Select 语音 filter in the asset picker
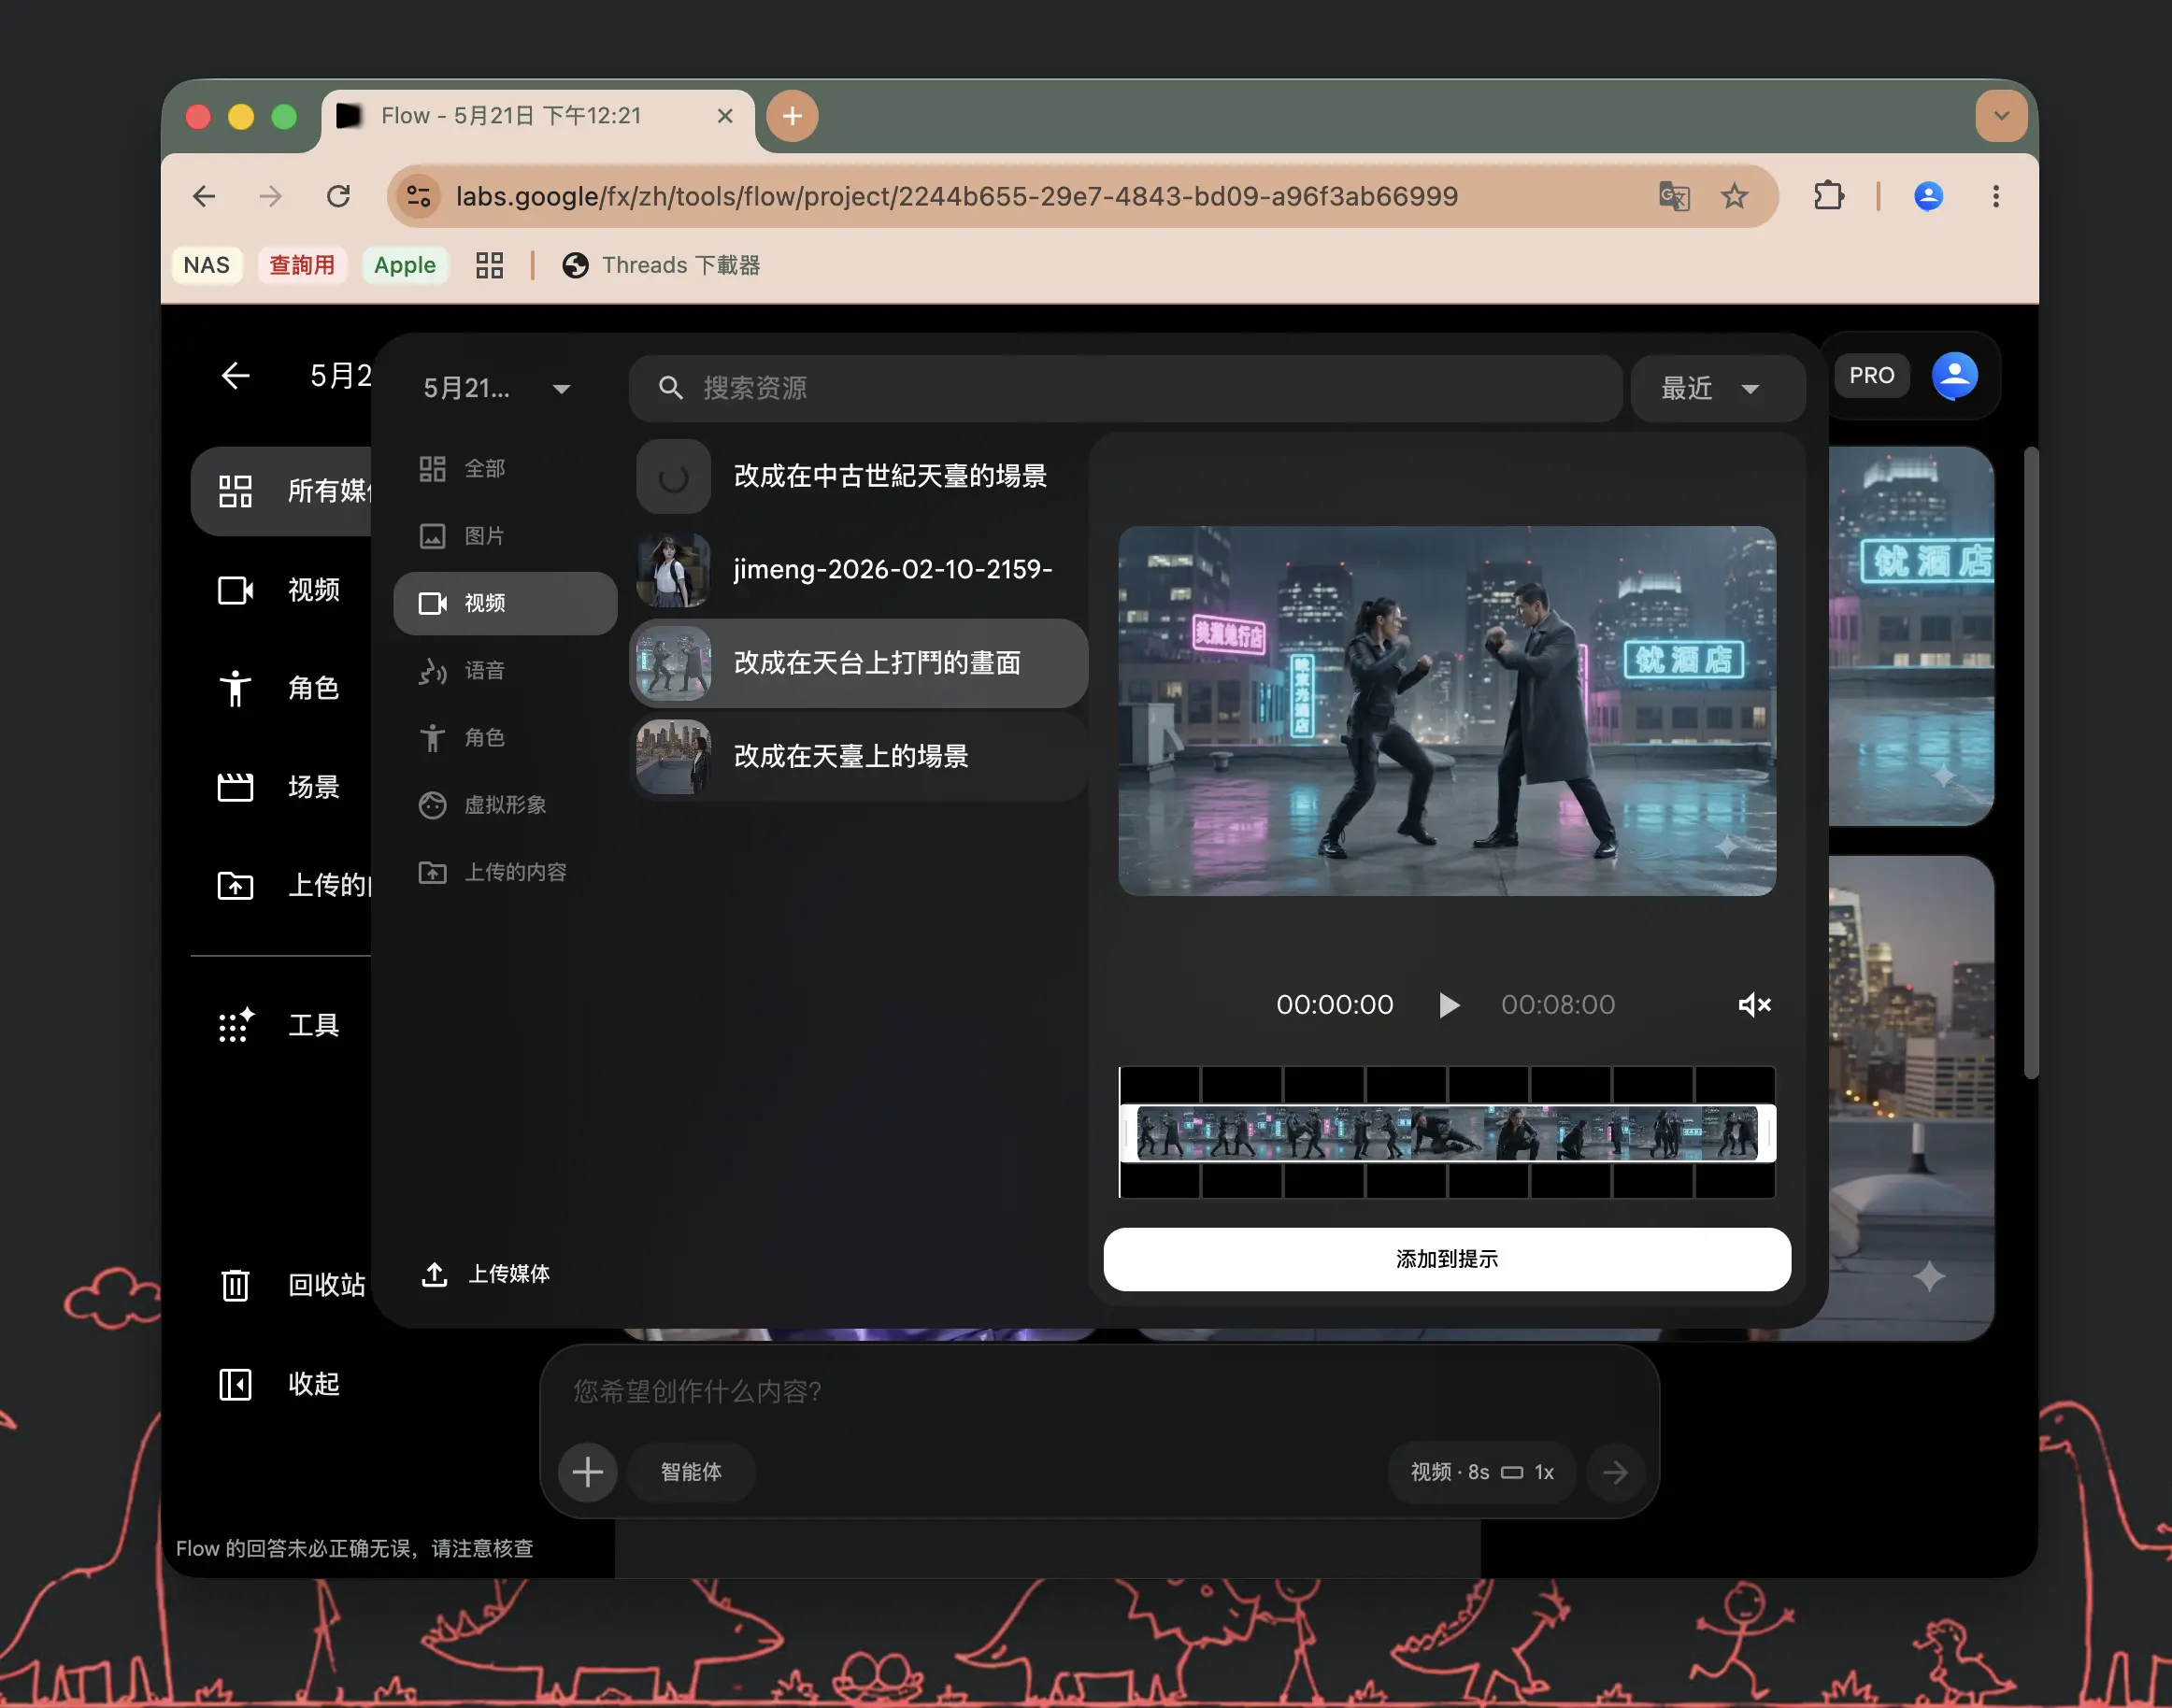Viewport: 2172px width, 1708px height. click(505, 670)
